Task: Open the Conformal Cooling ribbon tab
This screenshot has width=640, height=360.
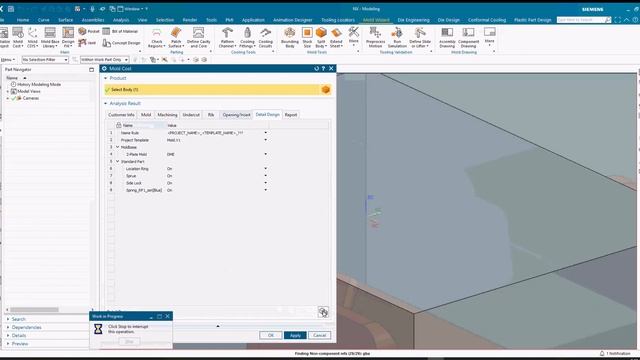Action: pyautogui.click(x=487, y=20)
